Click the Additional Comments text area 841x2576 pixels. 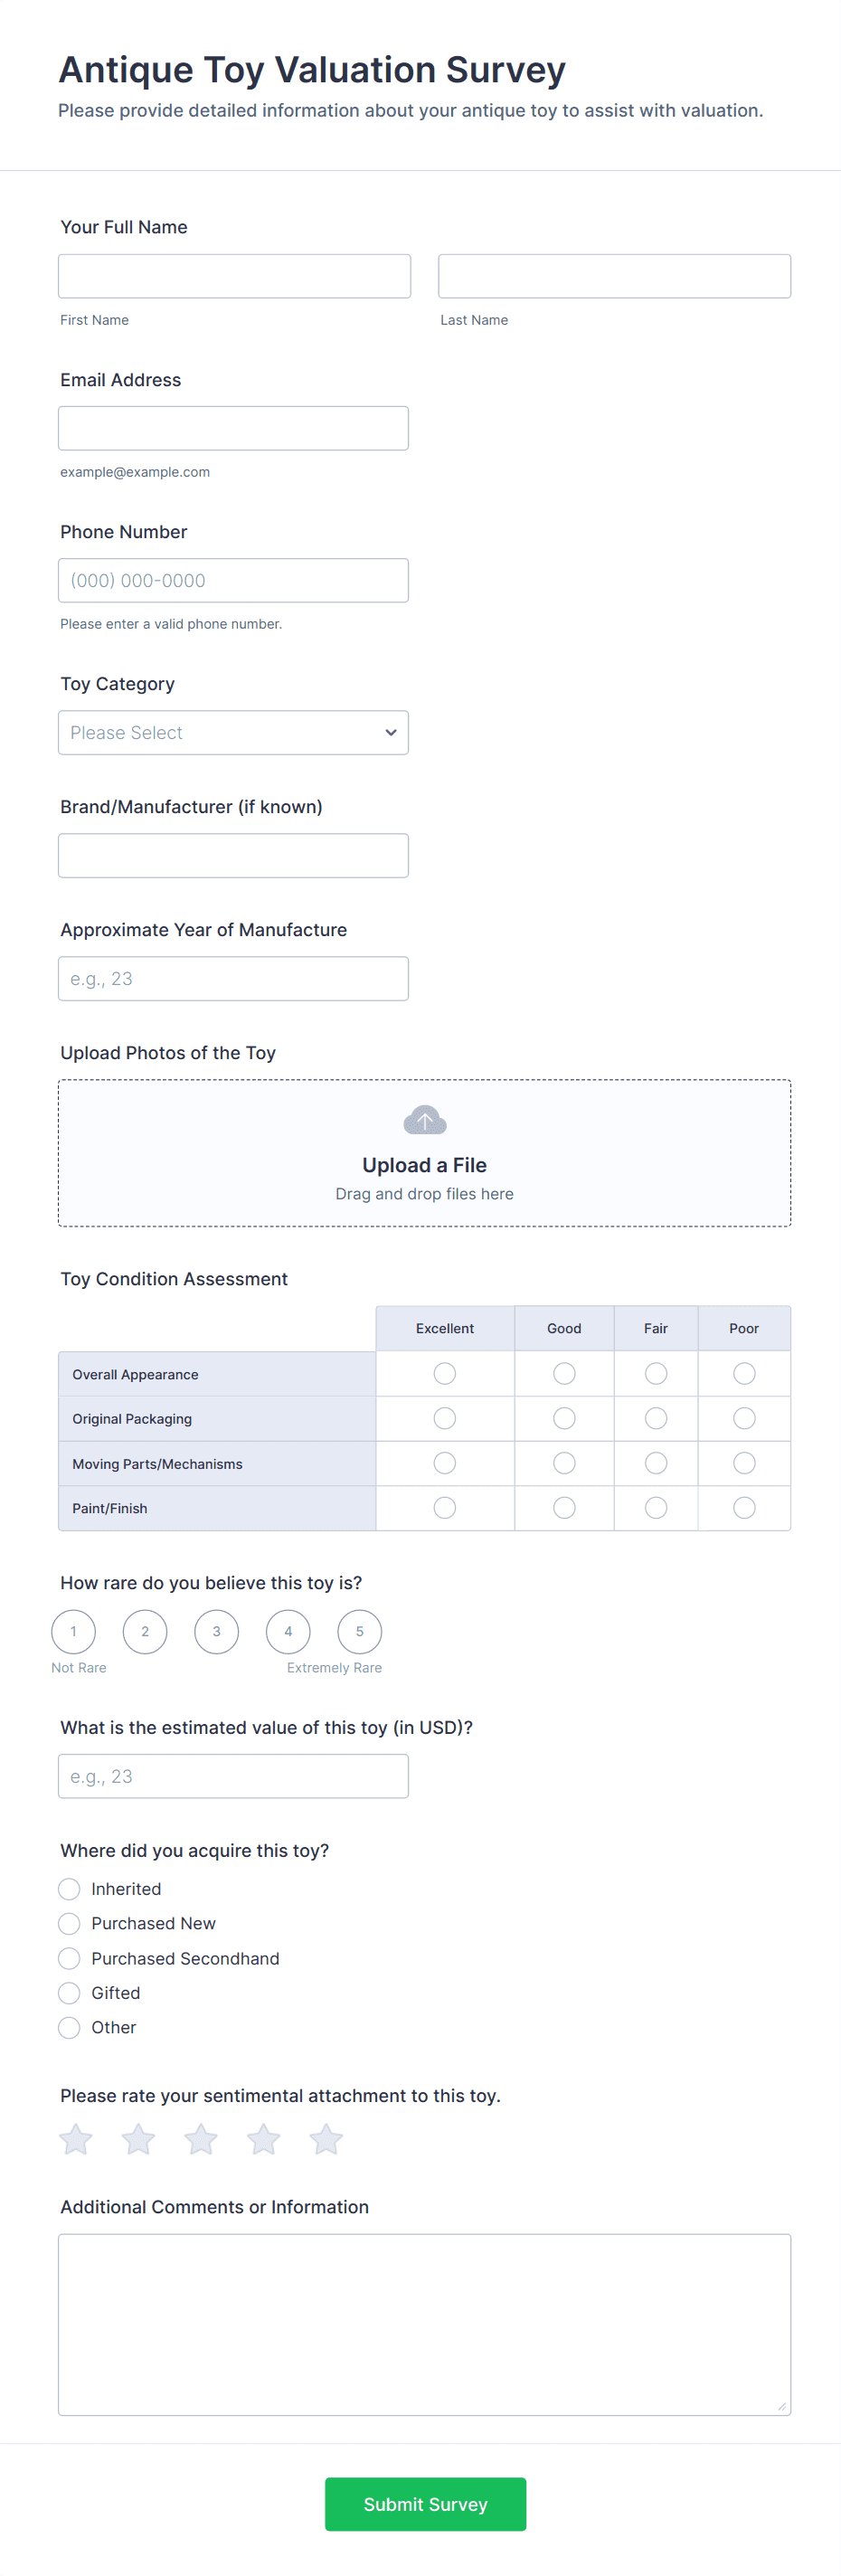424,2323
